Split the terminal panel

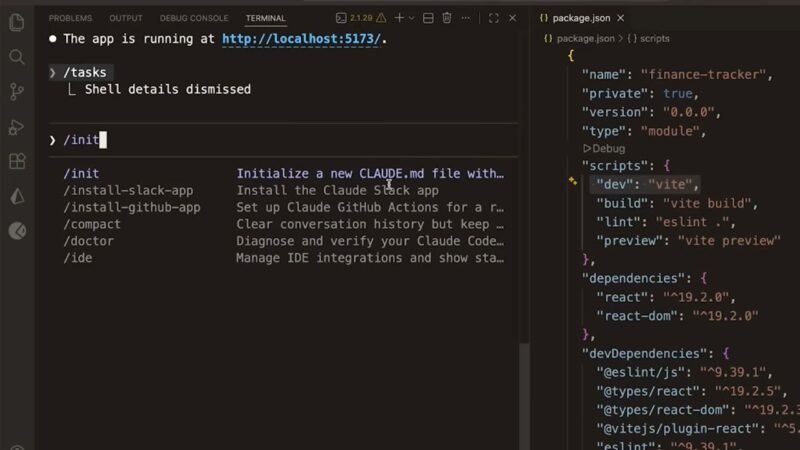tap(428, 18)
